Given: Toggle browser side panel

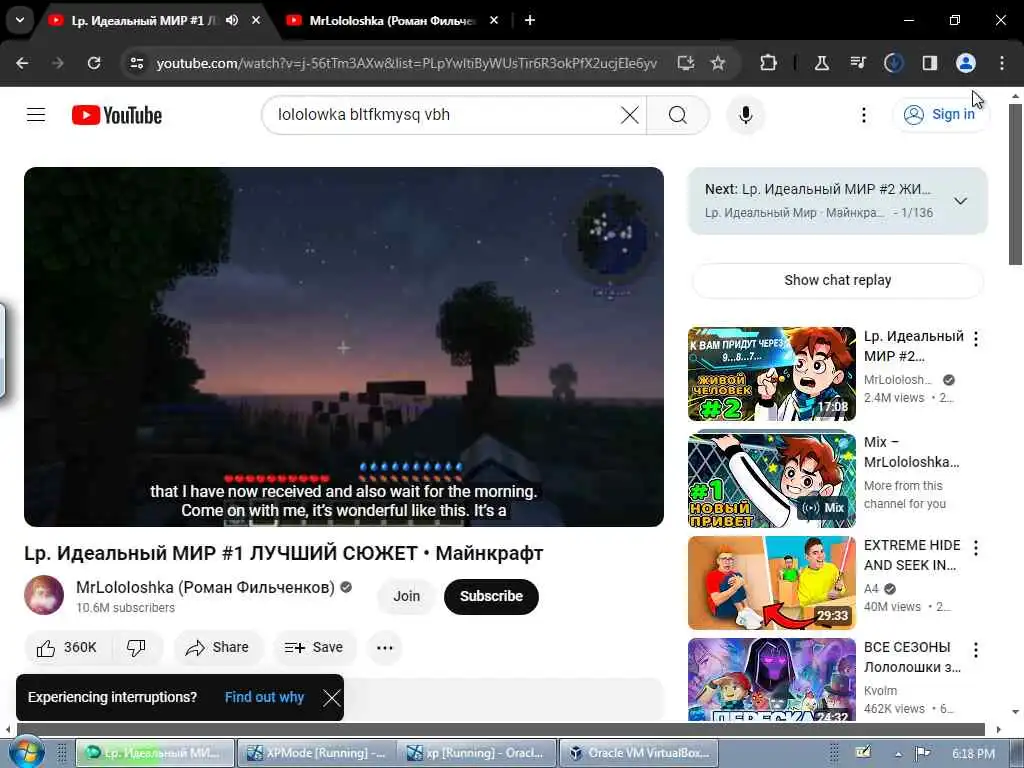Looking at the screenshot, I should click(x=930, y=63).
